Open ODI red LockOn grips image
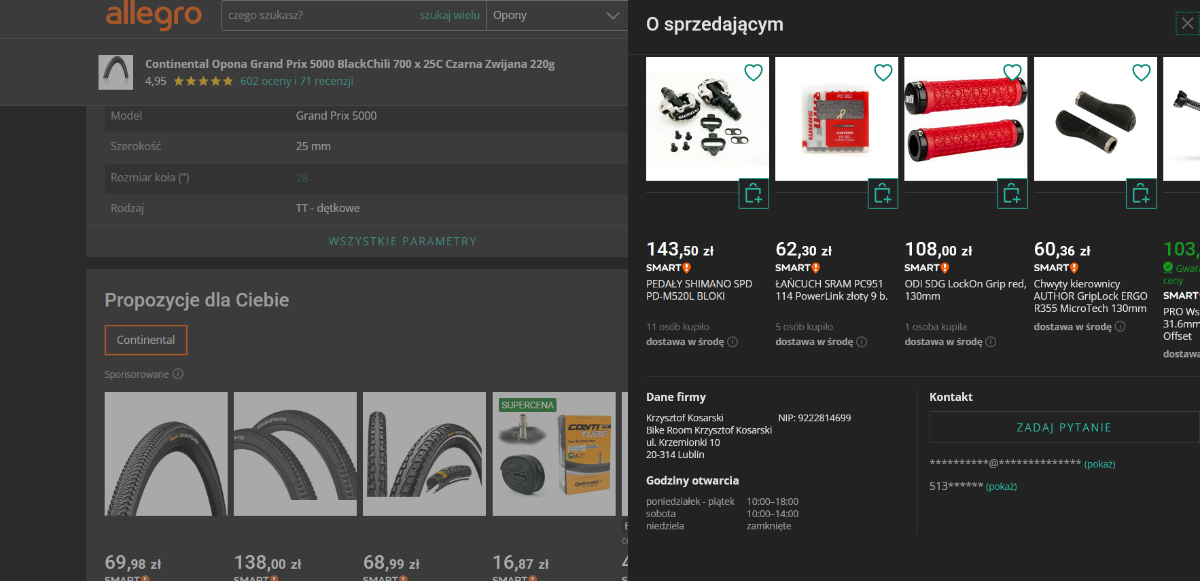 tap(966, 119)
